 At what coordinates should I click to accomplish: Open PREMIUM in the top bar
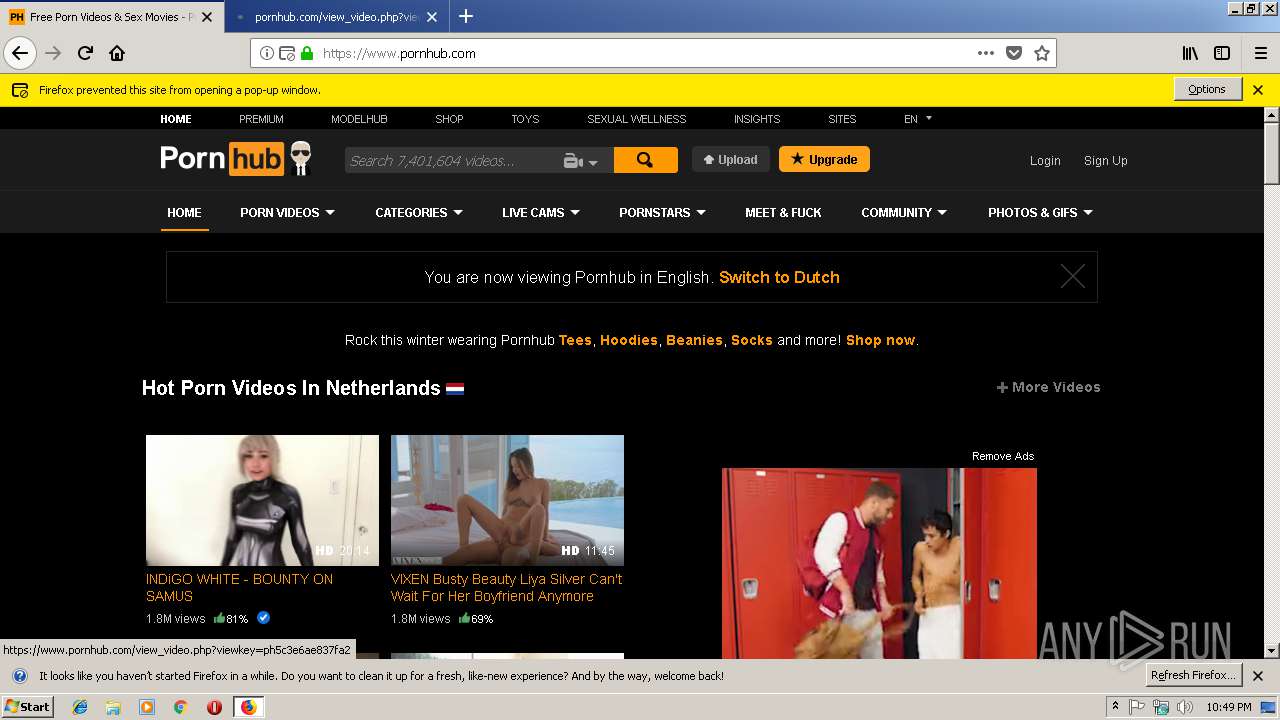pos(261,119)
